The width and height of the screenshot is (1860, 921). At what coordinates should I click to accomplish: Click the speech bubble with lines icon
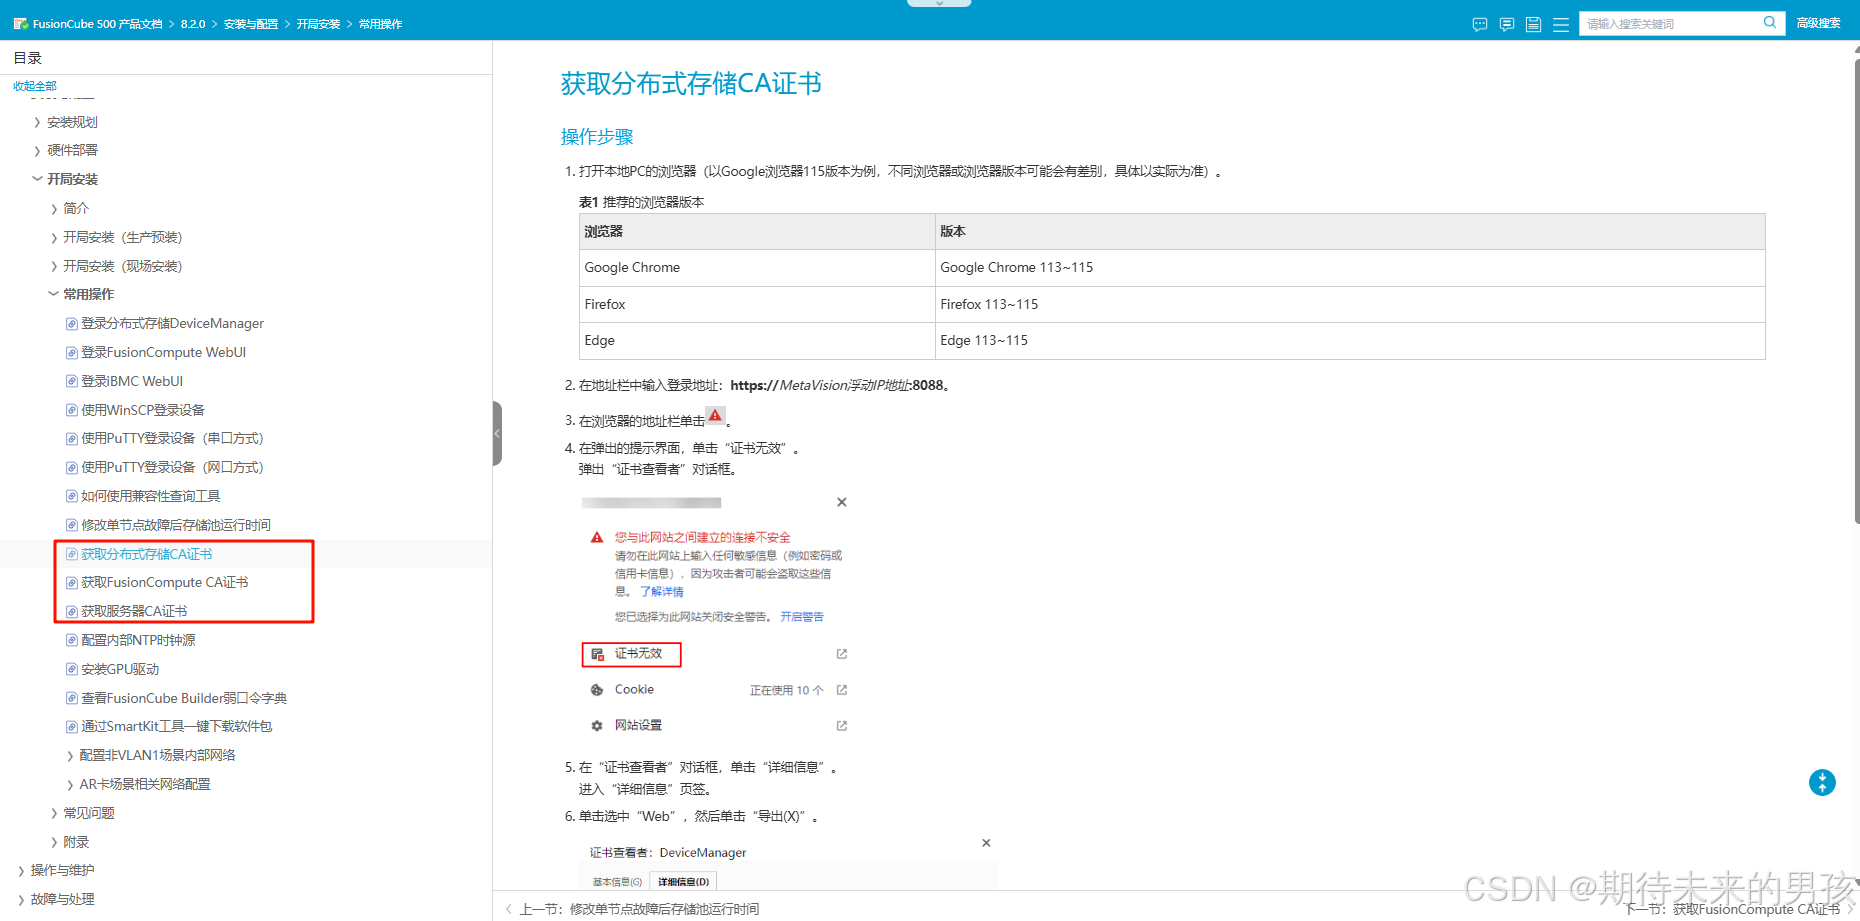click(x=1507, y=24)
